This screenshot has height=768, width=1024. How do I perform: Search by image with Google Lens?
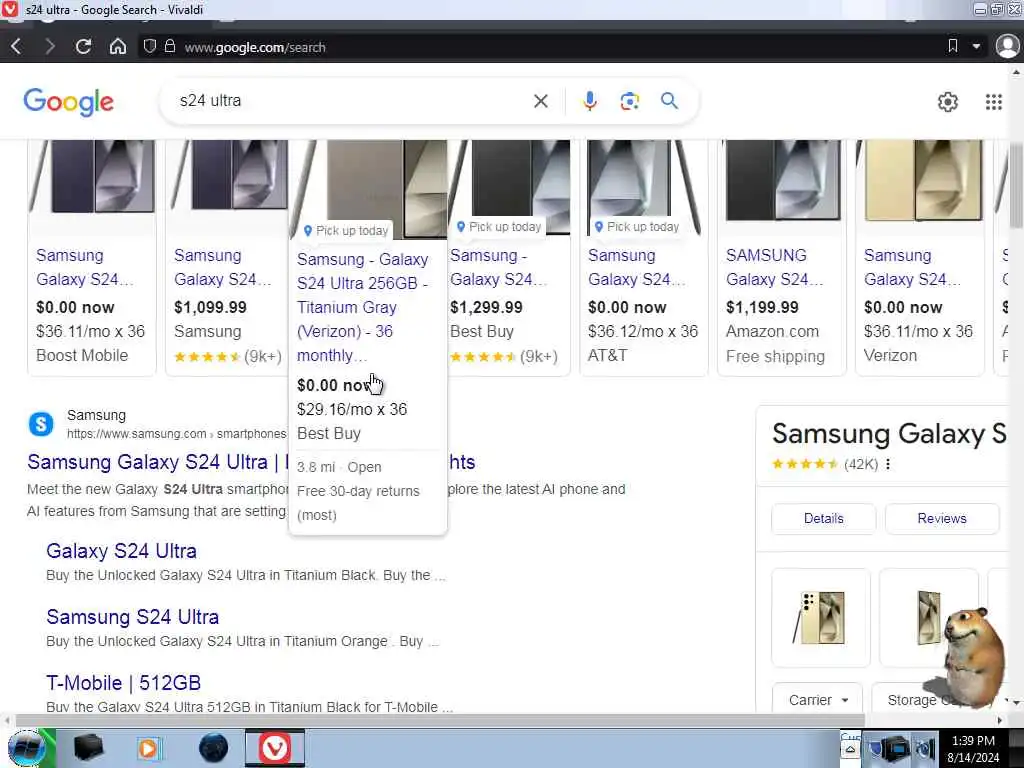pos(630,101)
